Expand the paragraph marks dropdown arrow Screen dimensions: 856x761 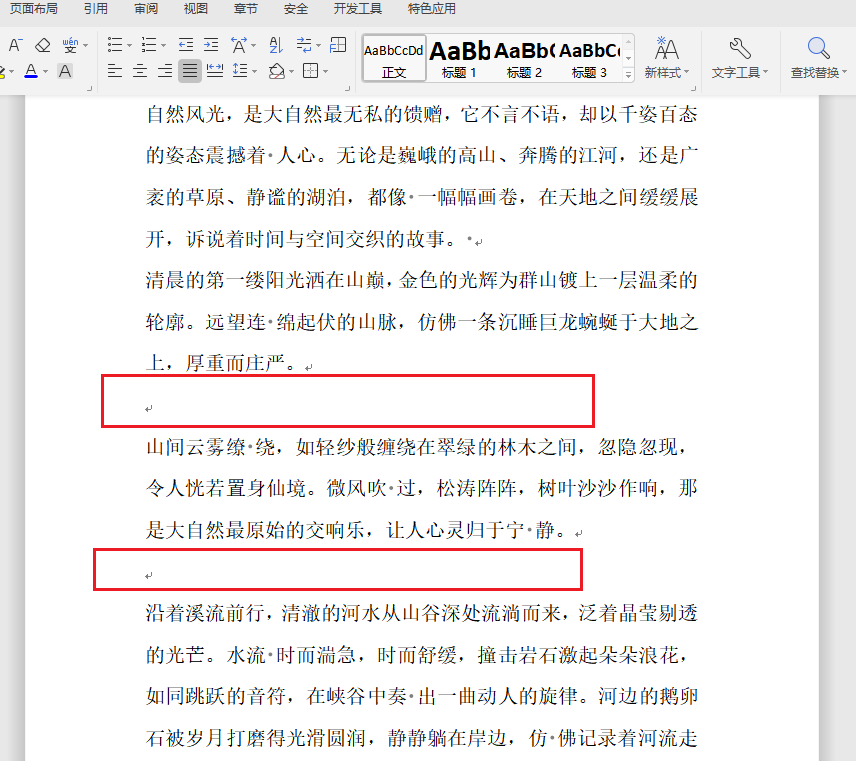[318, 45]
